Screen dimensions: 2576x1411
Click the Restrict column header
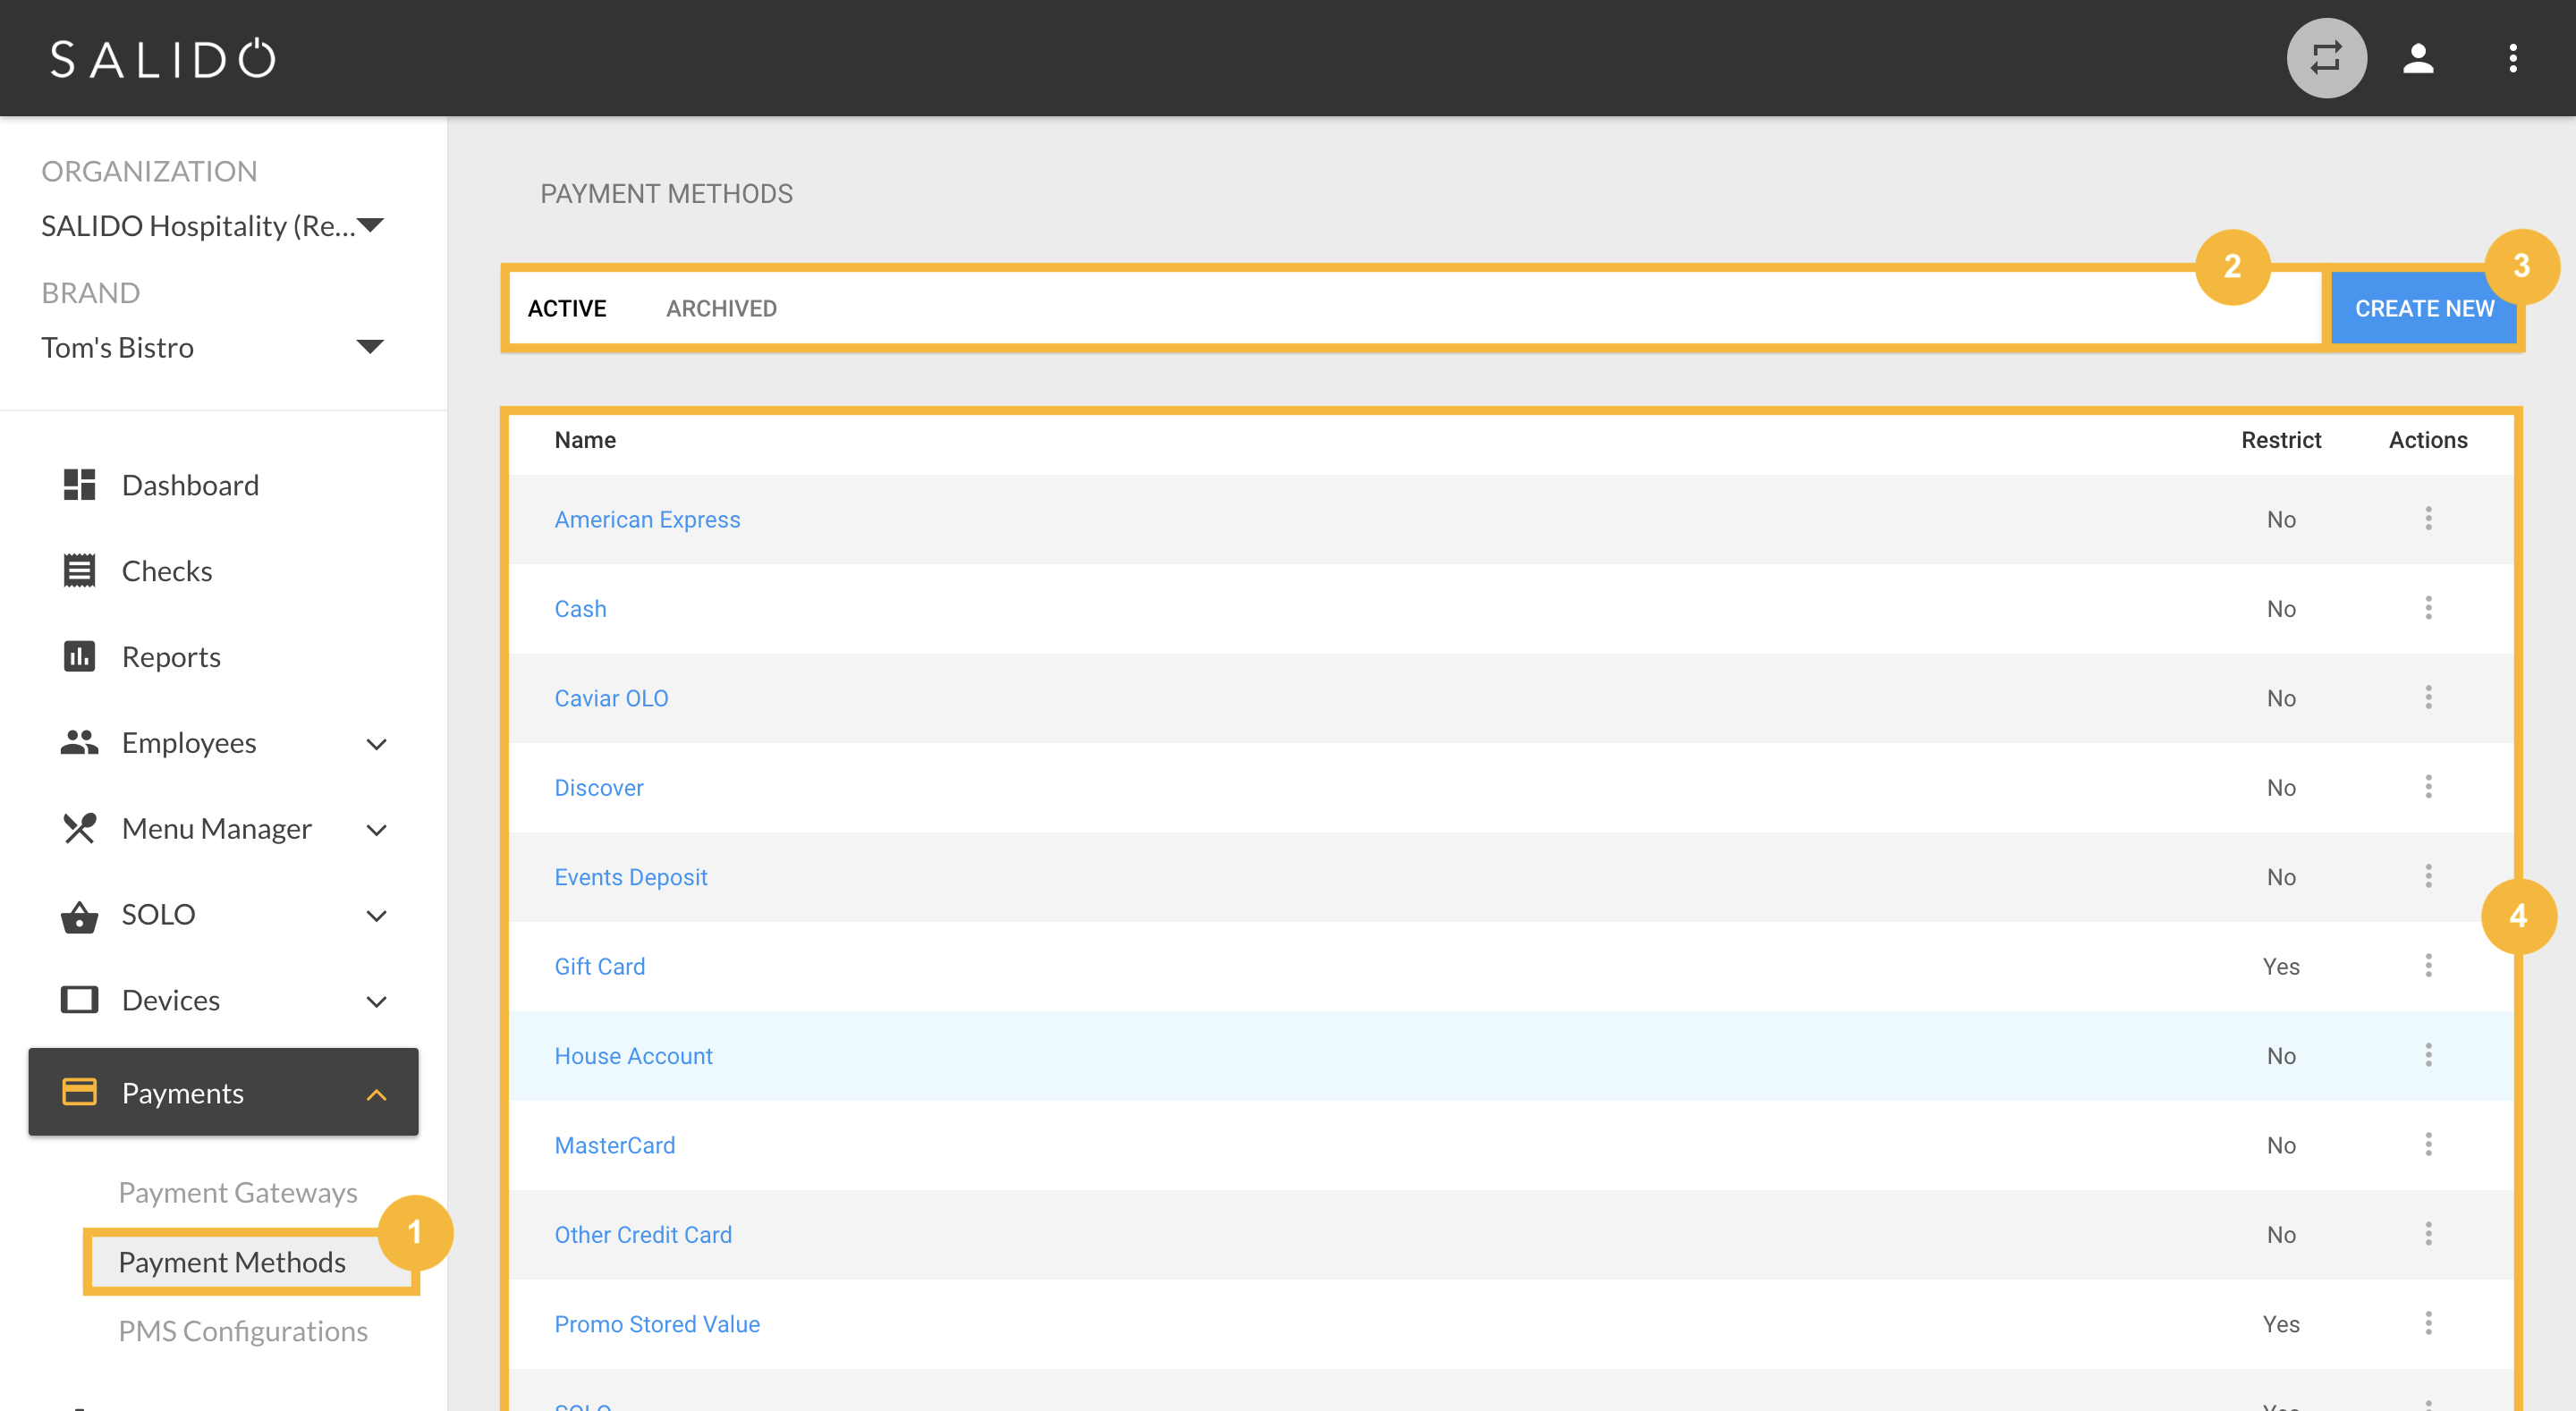click(2280, 440)
